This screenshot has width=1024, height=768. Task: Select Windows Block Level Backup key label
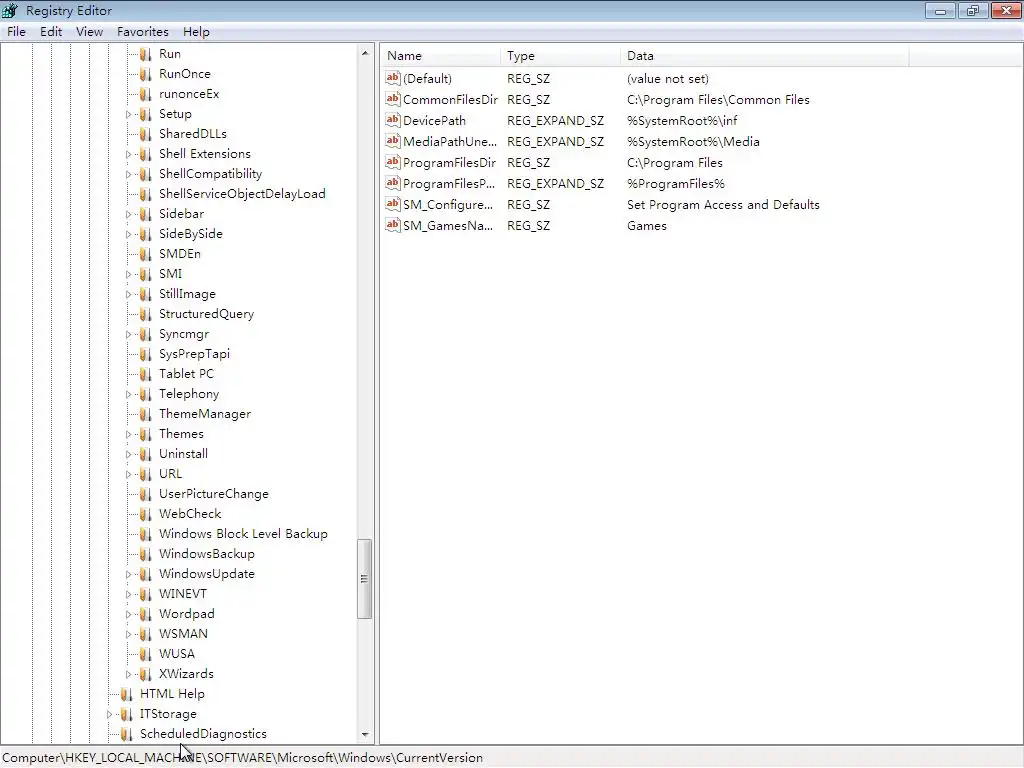pos(243,534)
